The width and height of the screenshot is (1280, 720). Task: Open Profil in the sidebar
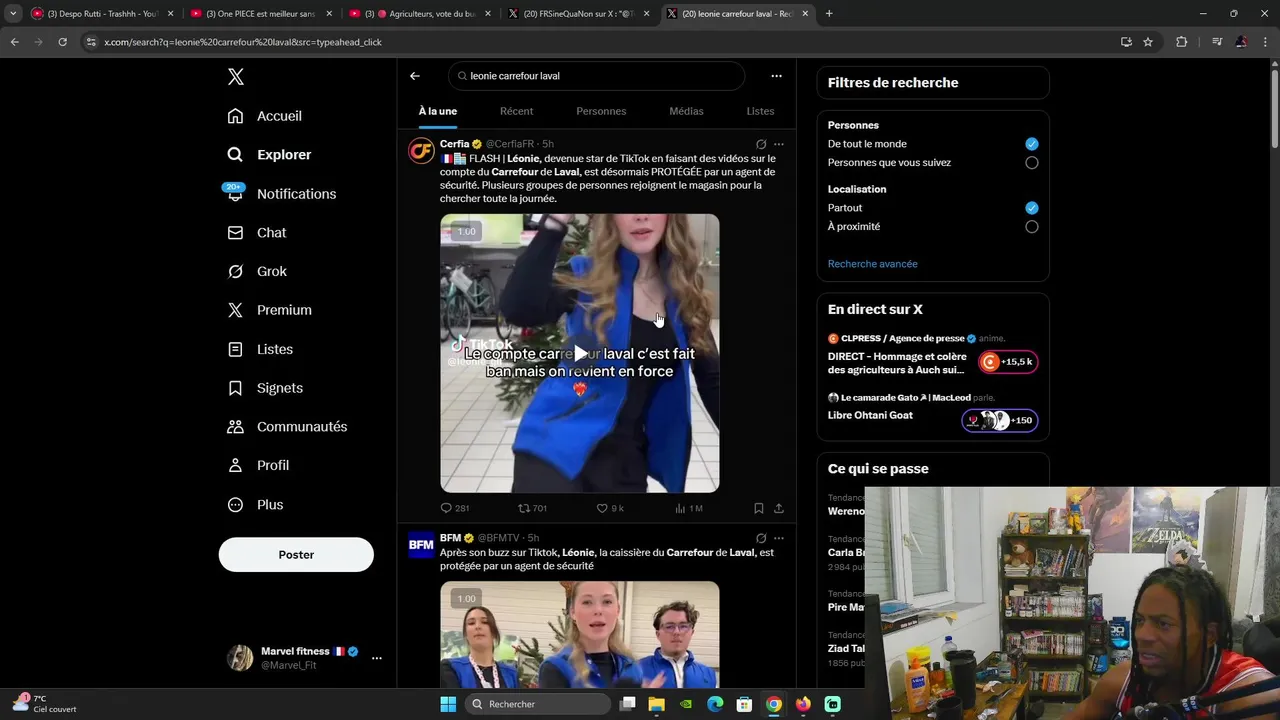(259, 466)
